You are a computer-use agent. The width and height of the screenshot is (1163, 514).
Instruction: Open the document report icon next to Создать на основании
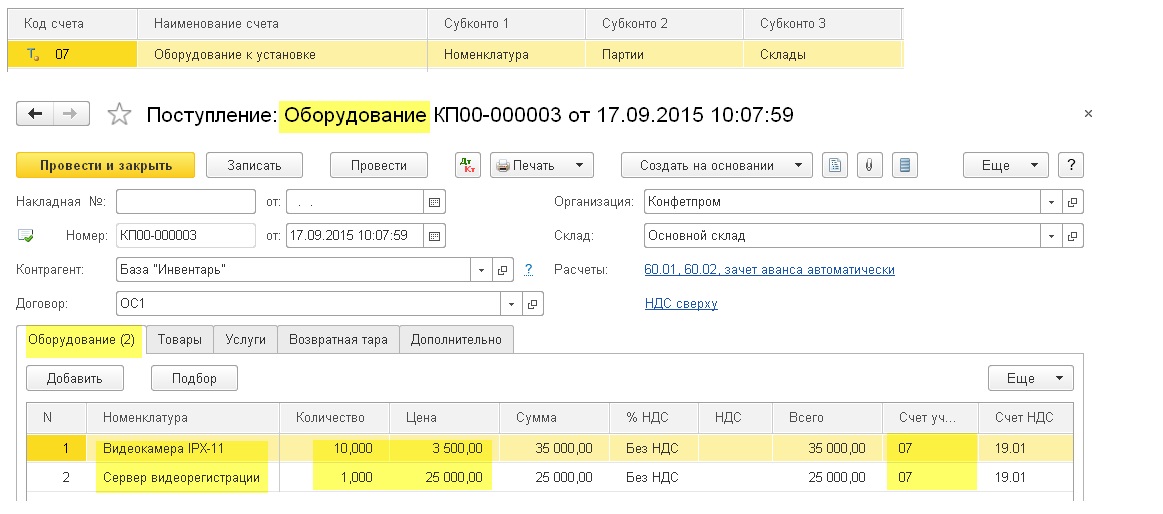click(835, 165)
